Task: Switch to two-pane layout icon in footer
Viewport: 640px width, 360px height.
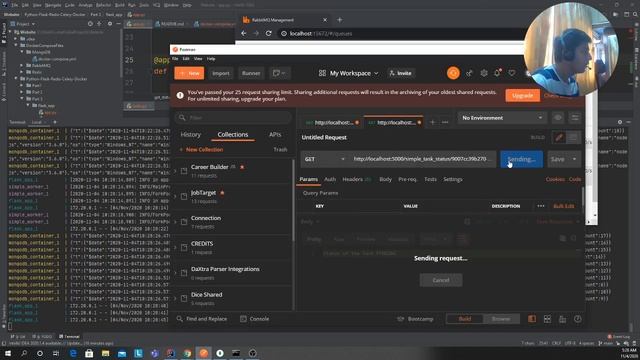Action: point(547,319)
